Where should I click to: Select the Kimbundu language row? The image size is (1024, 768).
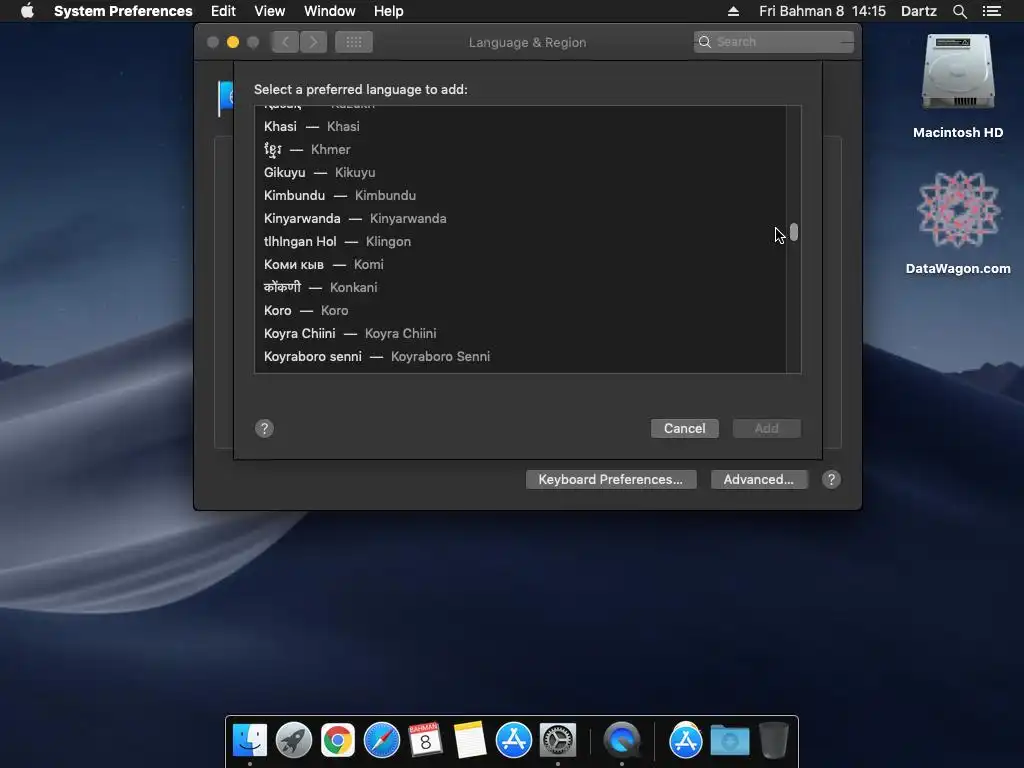tap(520, 195)
